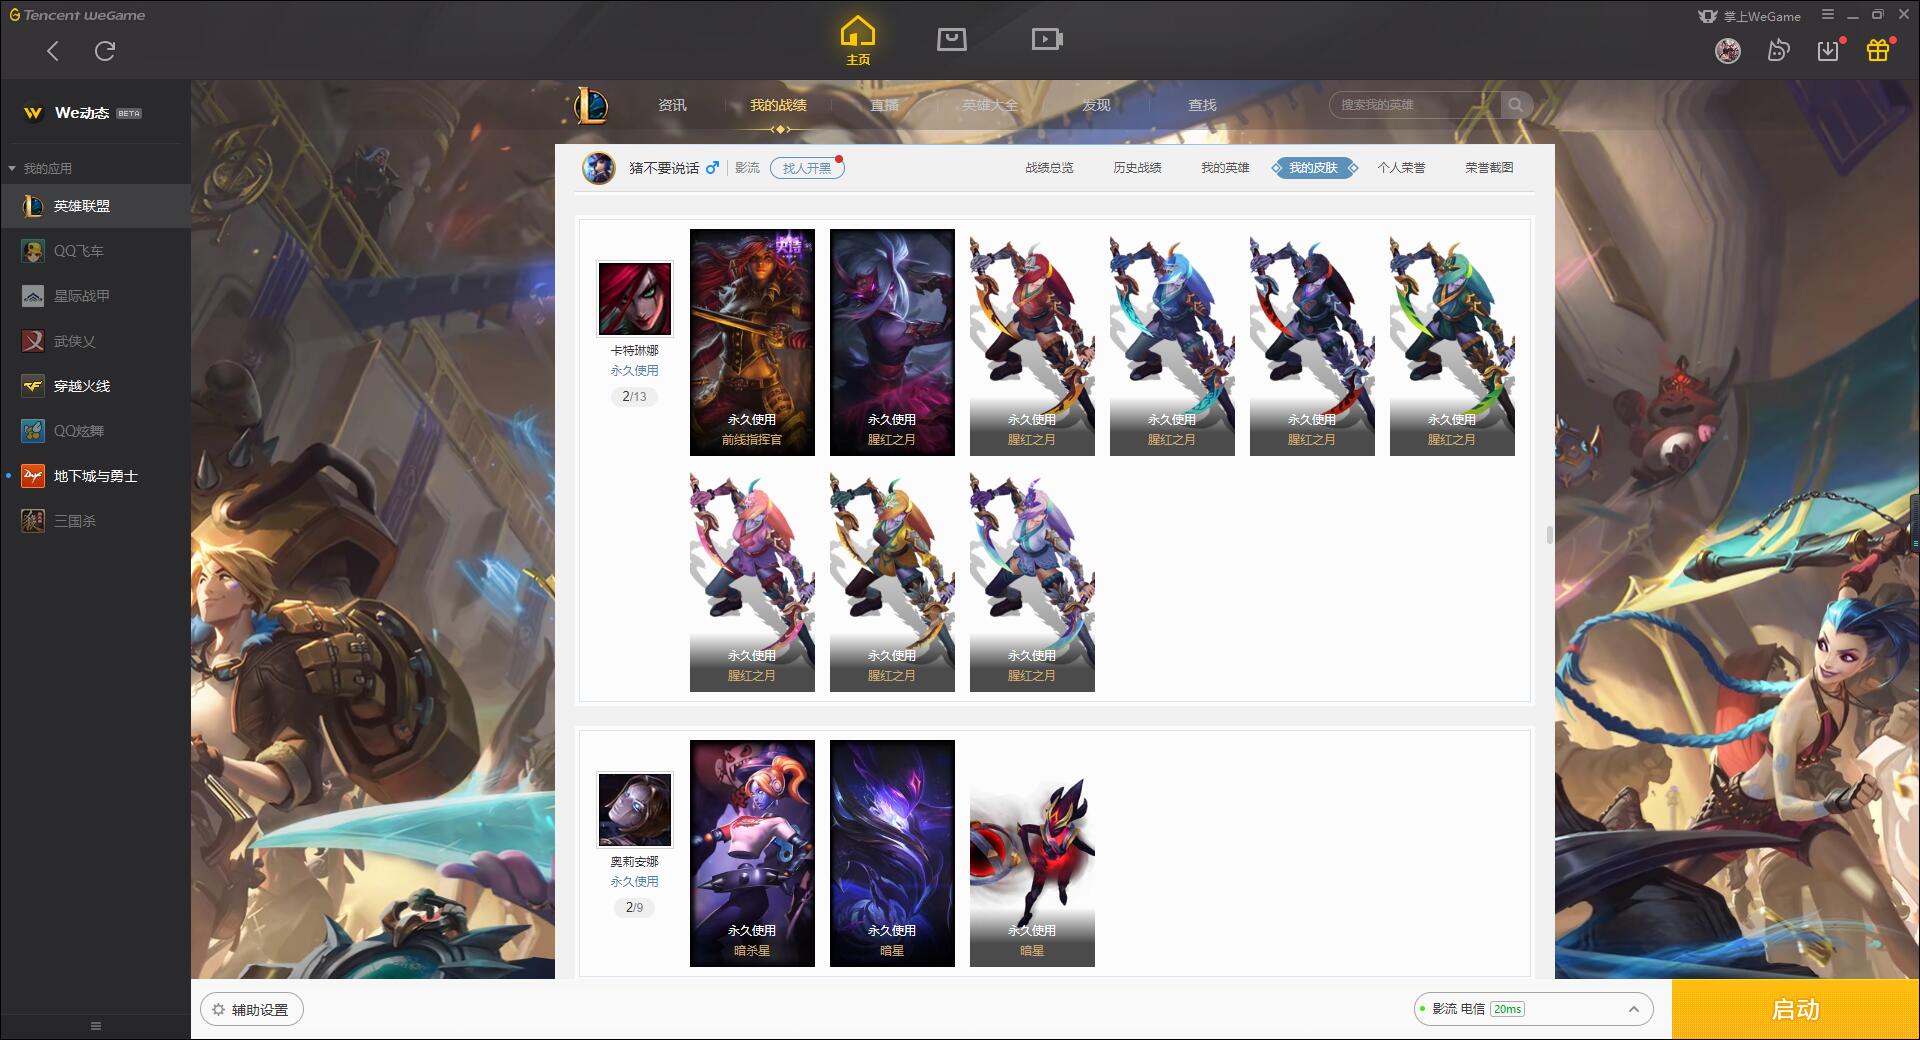Viewport: 1920px width, 1040px height.
Task: Select 地下城与勇士 in the sidebar
Action: (x=95, y=476)
